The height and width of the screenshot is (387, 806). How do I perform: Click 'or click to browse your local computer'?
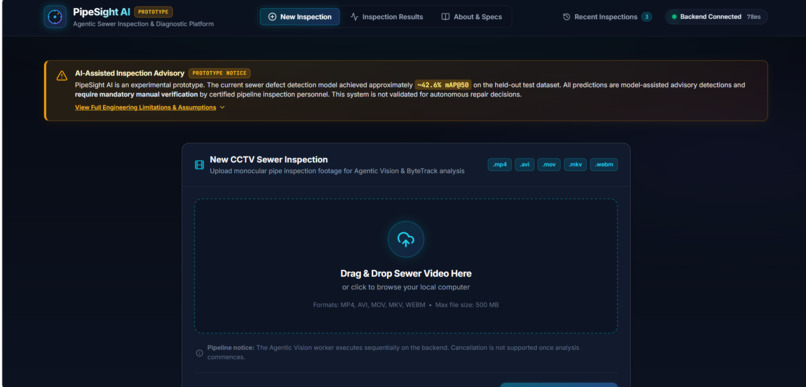click(x=406, y=287)
